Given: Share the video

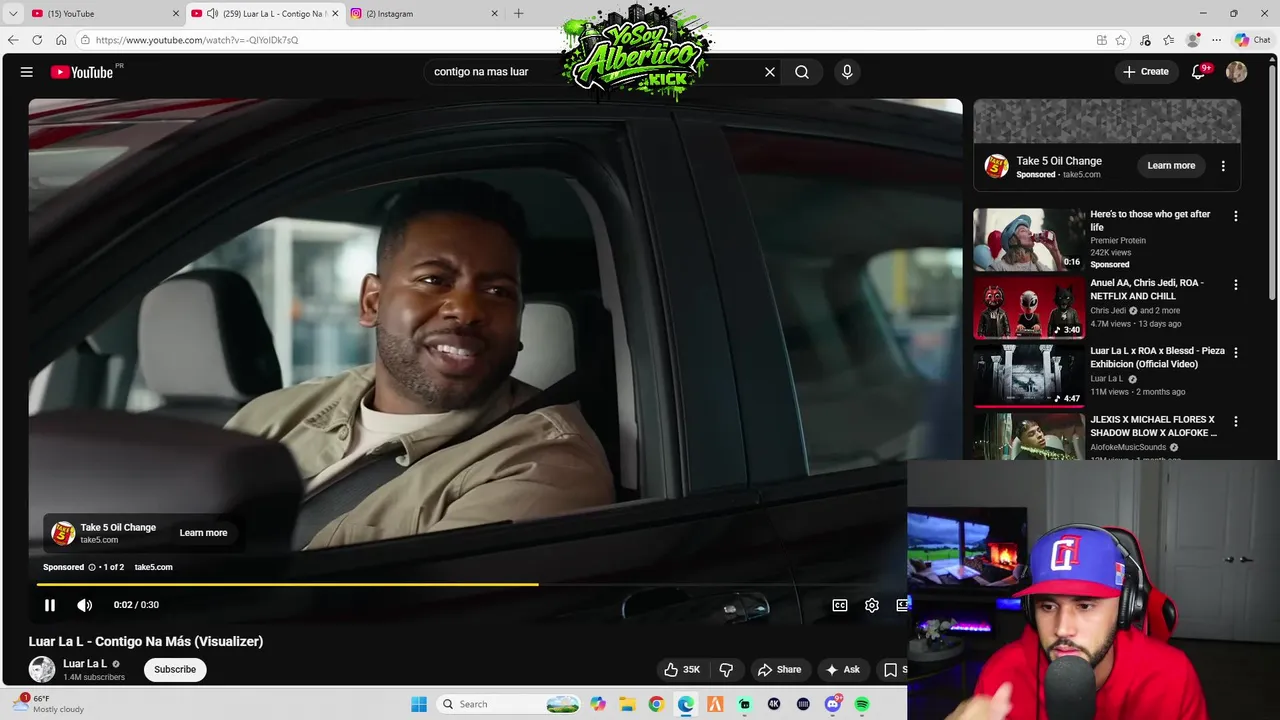Looking at the screenshot, I should [x=779, y=670].
